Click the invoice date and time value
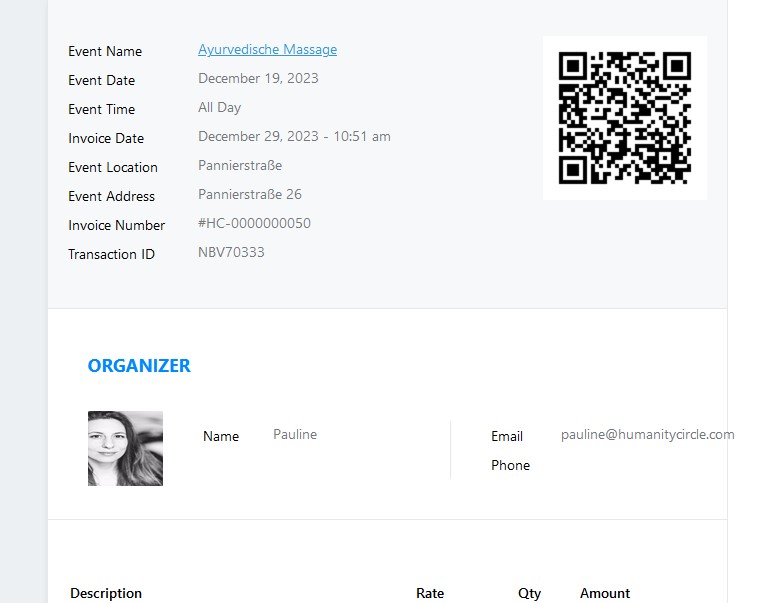 click(x=294, y=137)
